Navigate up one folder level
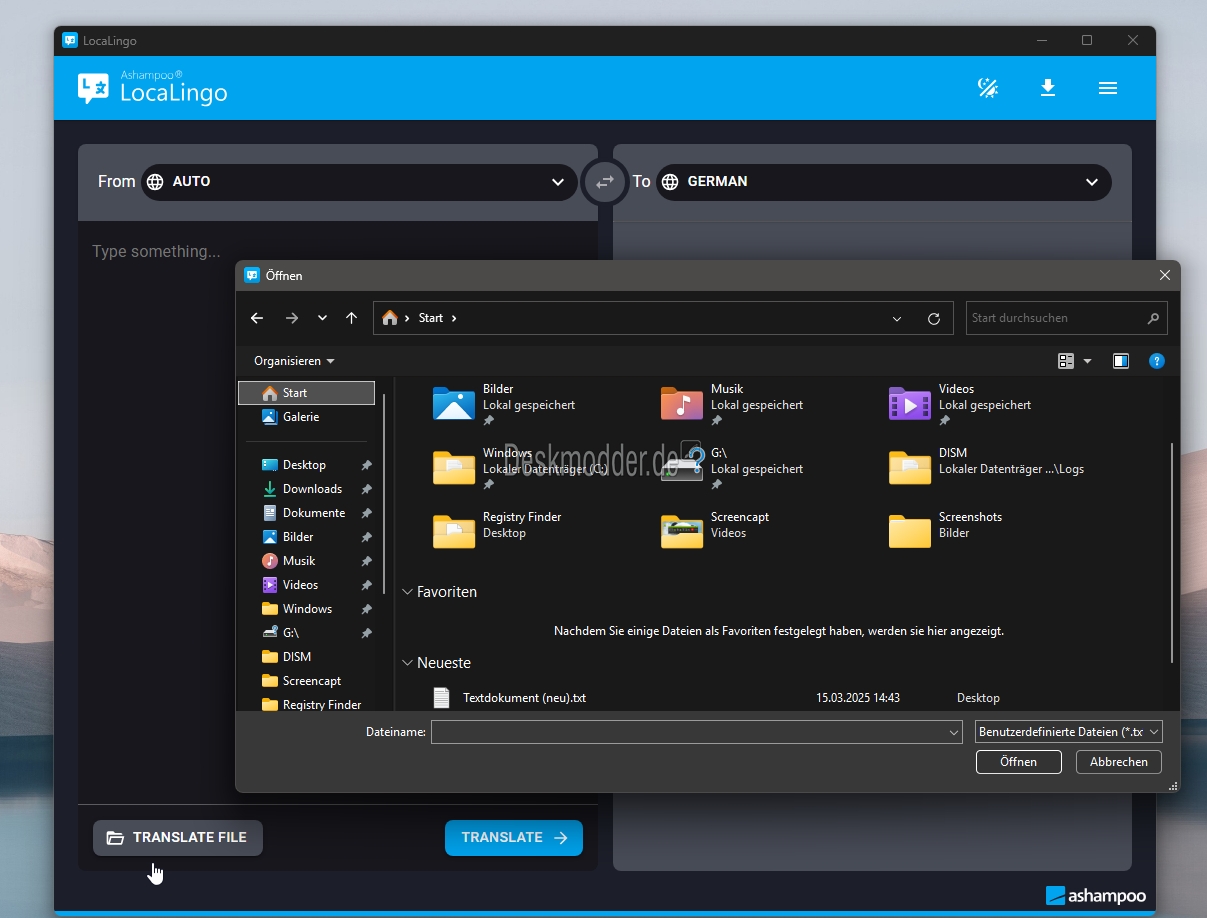This screenshot has height=918, width=1207. tap(351, 318)
